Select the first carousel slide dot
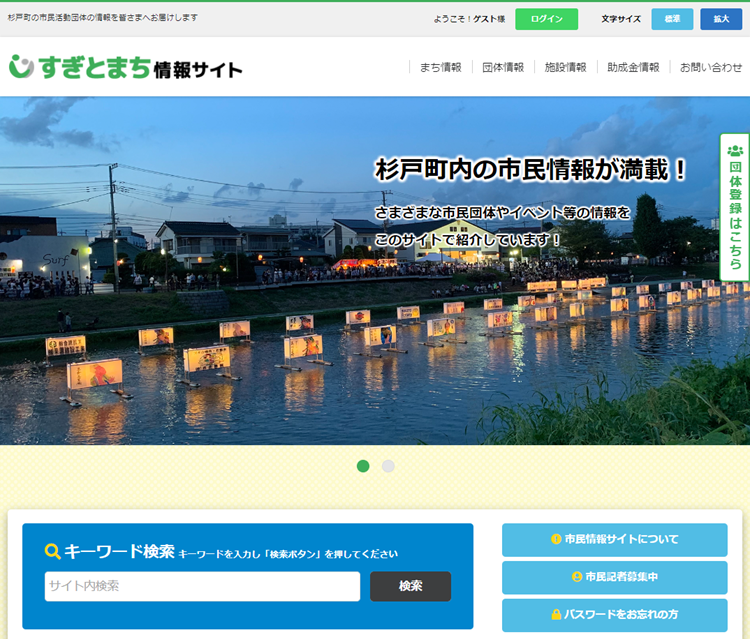 363,466
